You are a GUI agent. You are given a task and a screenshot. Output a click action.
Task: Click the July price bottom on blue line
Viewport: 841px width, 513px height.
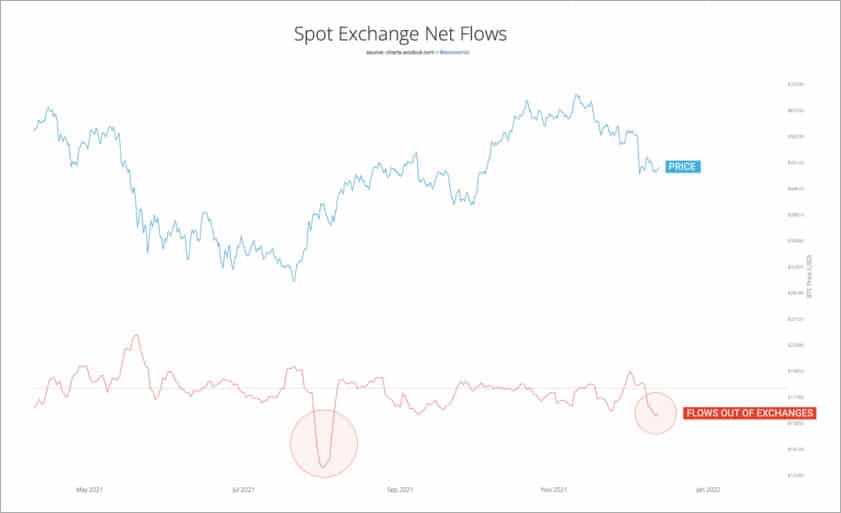[x=293, y=280]
